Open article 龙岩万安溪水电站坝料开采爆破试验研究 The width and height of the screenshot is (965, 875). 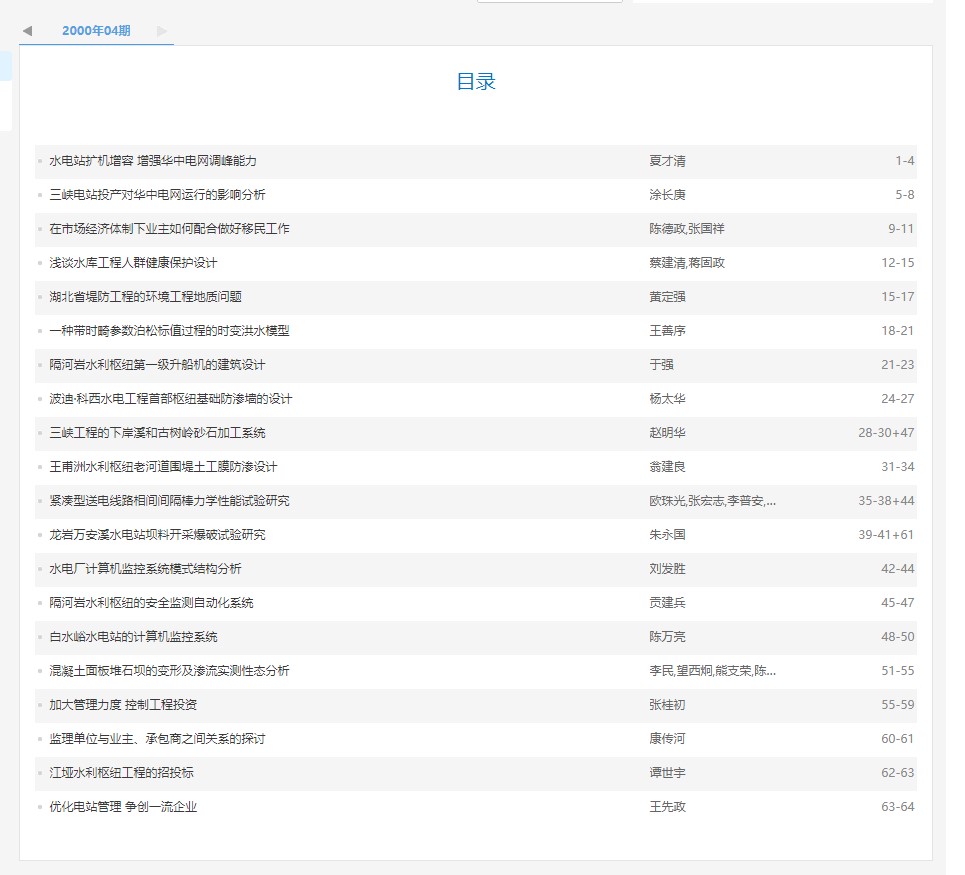[157, 535]
